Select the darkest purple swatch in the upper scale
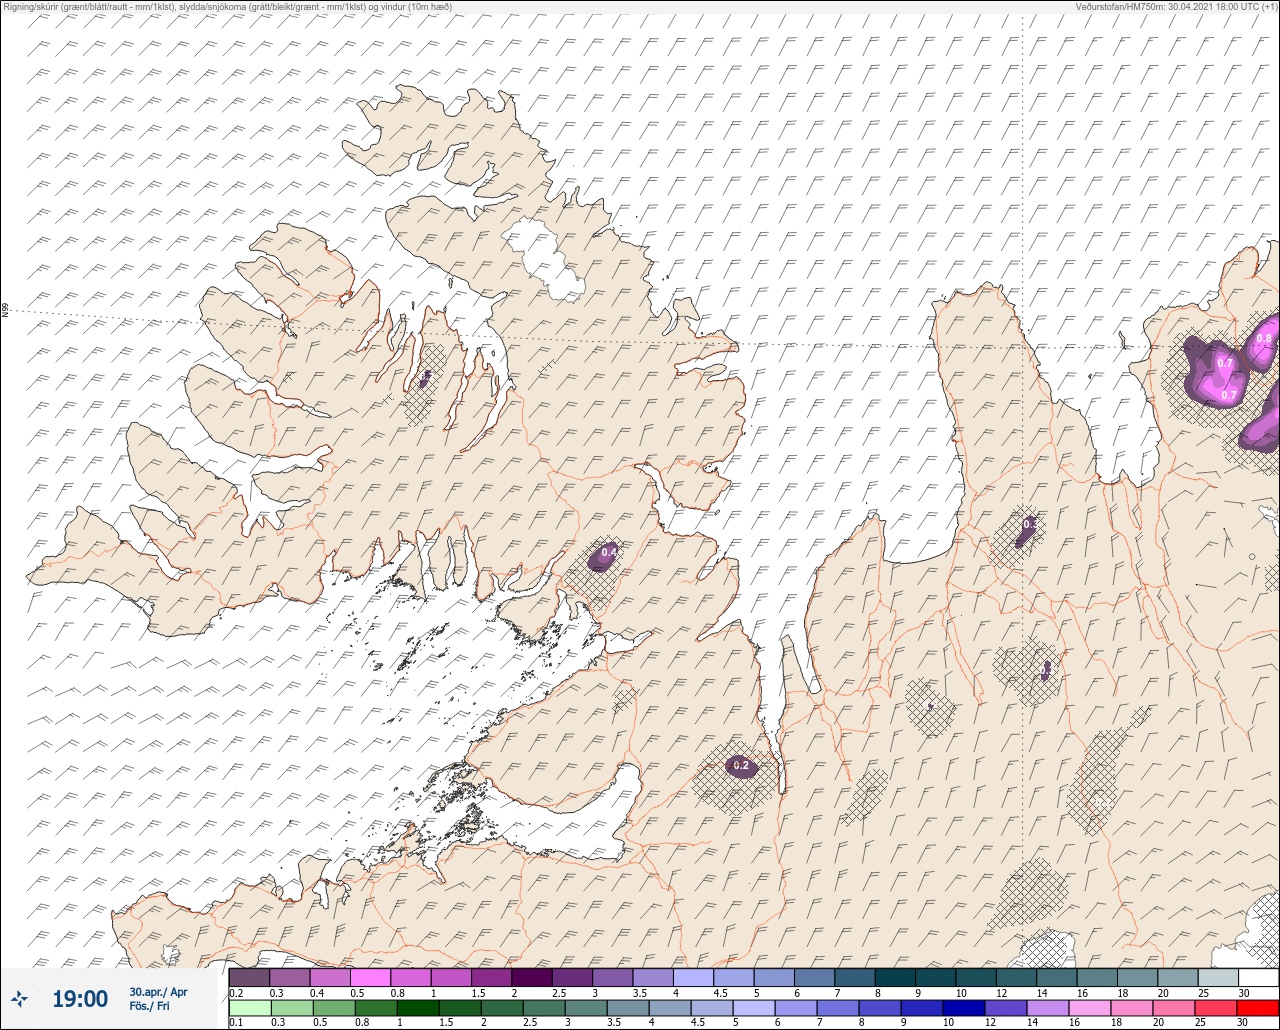Viewport: 1280px width, 1030px height. (532, 977)
